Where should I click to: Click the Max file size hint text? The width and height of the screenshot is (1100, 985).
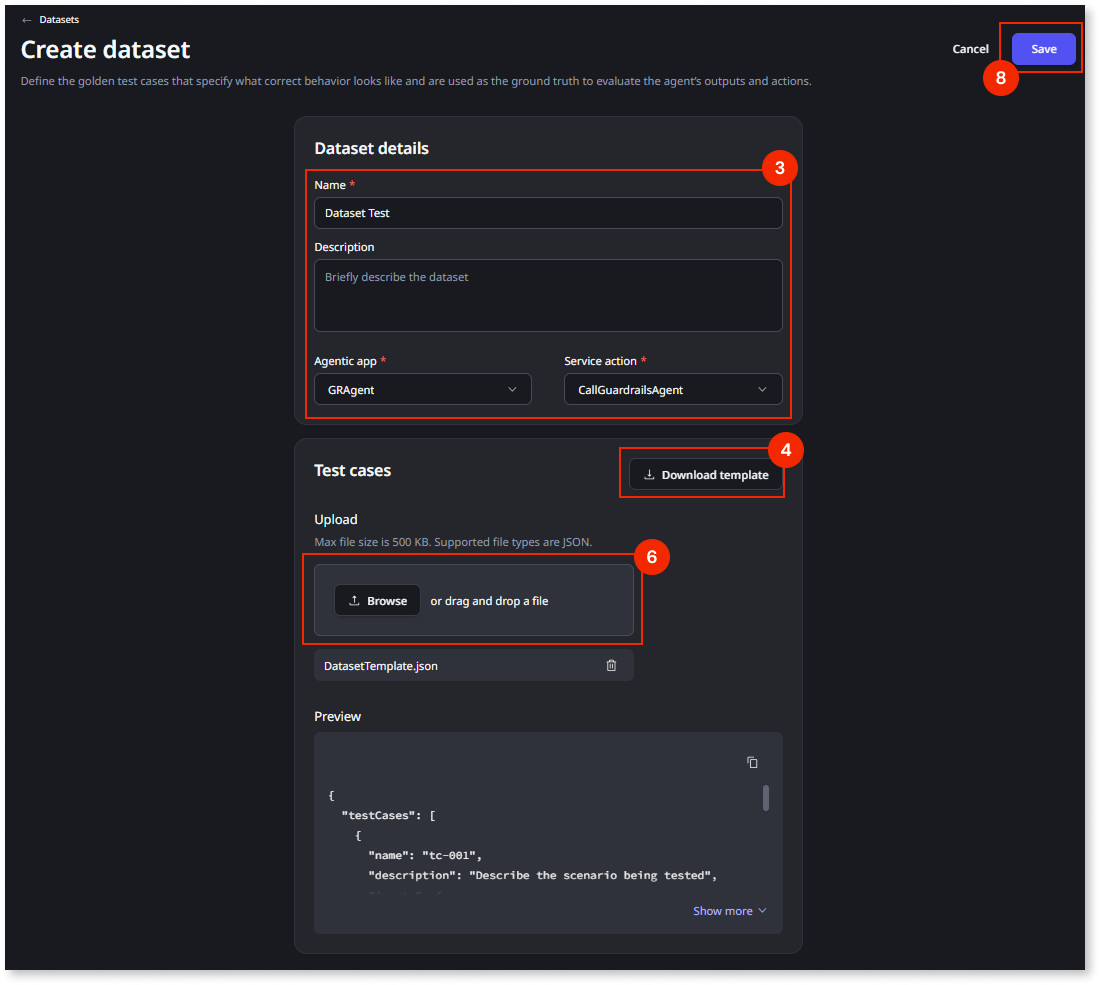coord(453,542)
